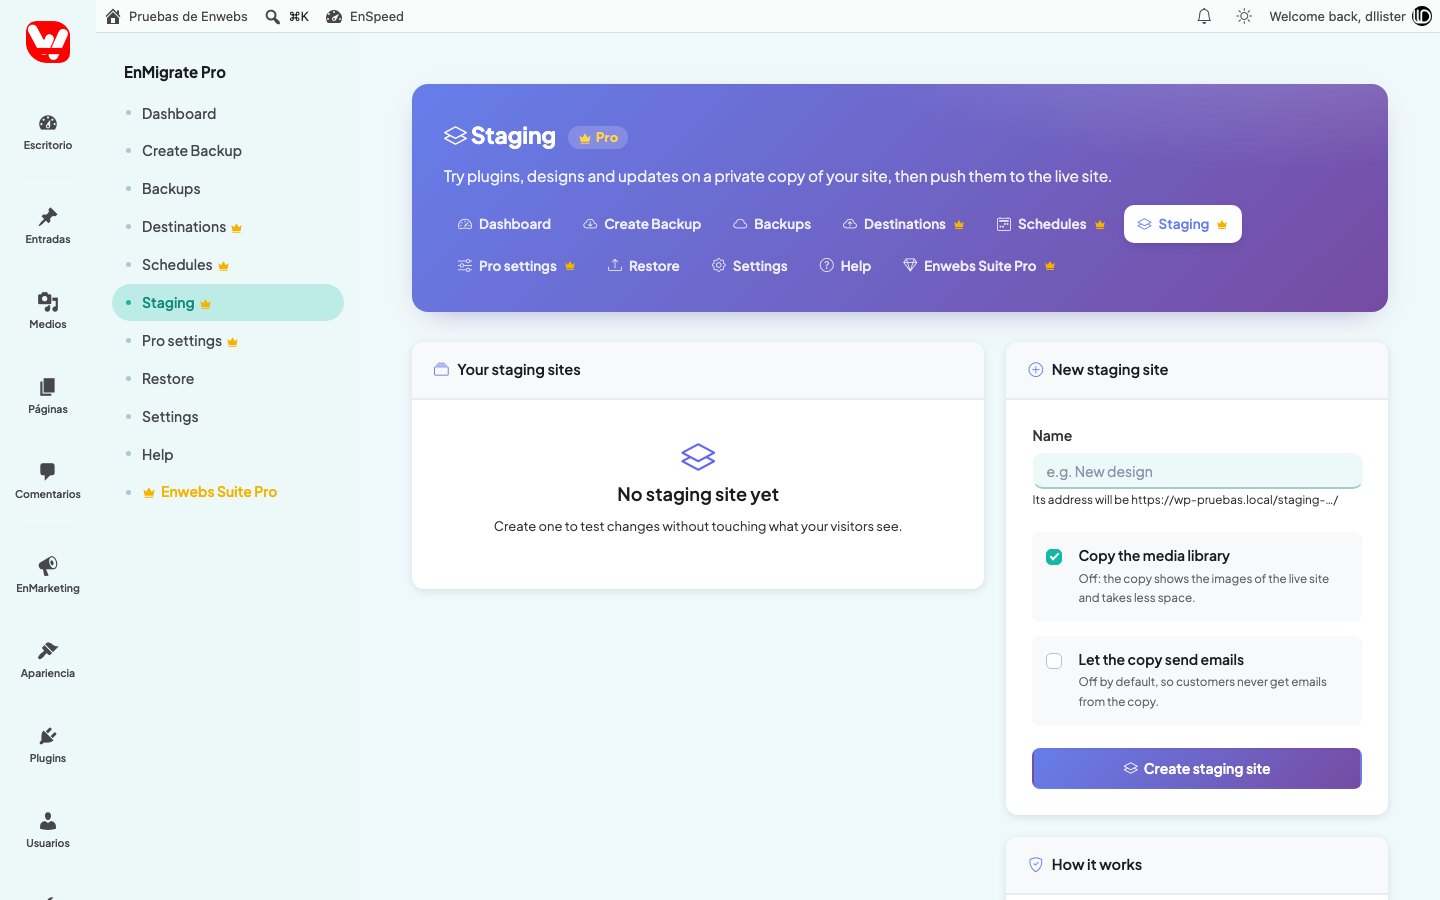This screenshot has height=900, width=1440.
Task: Open Create Backup in left submenu
Action: pos(192,151)
